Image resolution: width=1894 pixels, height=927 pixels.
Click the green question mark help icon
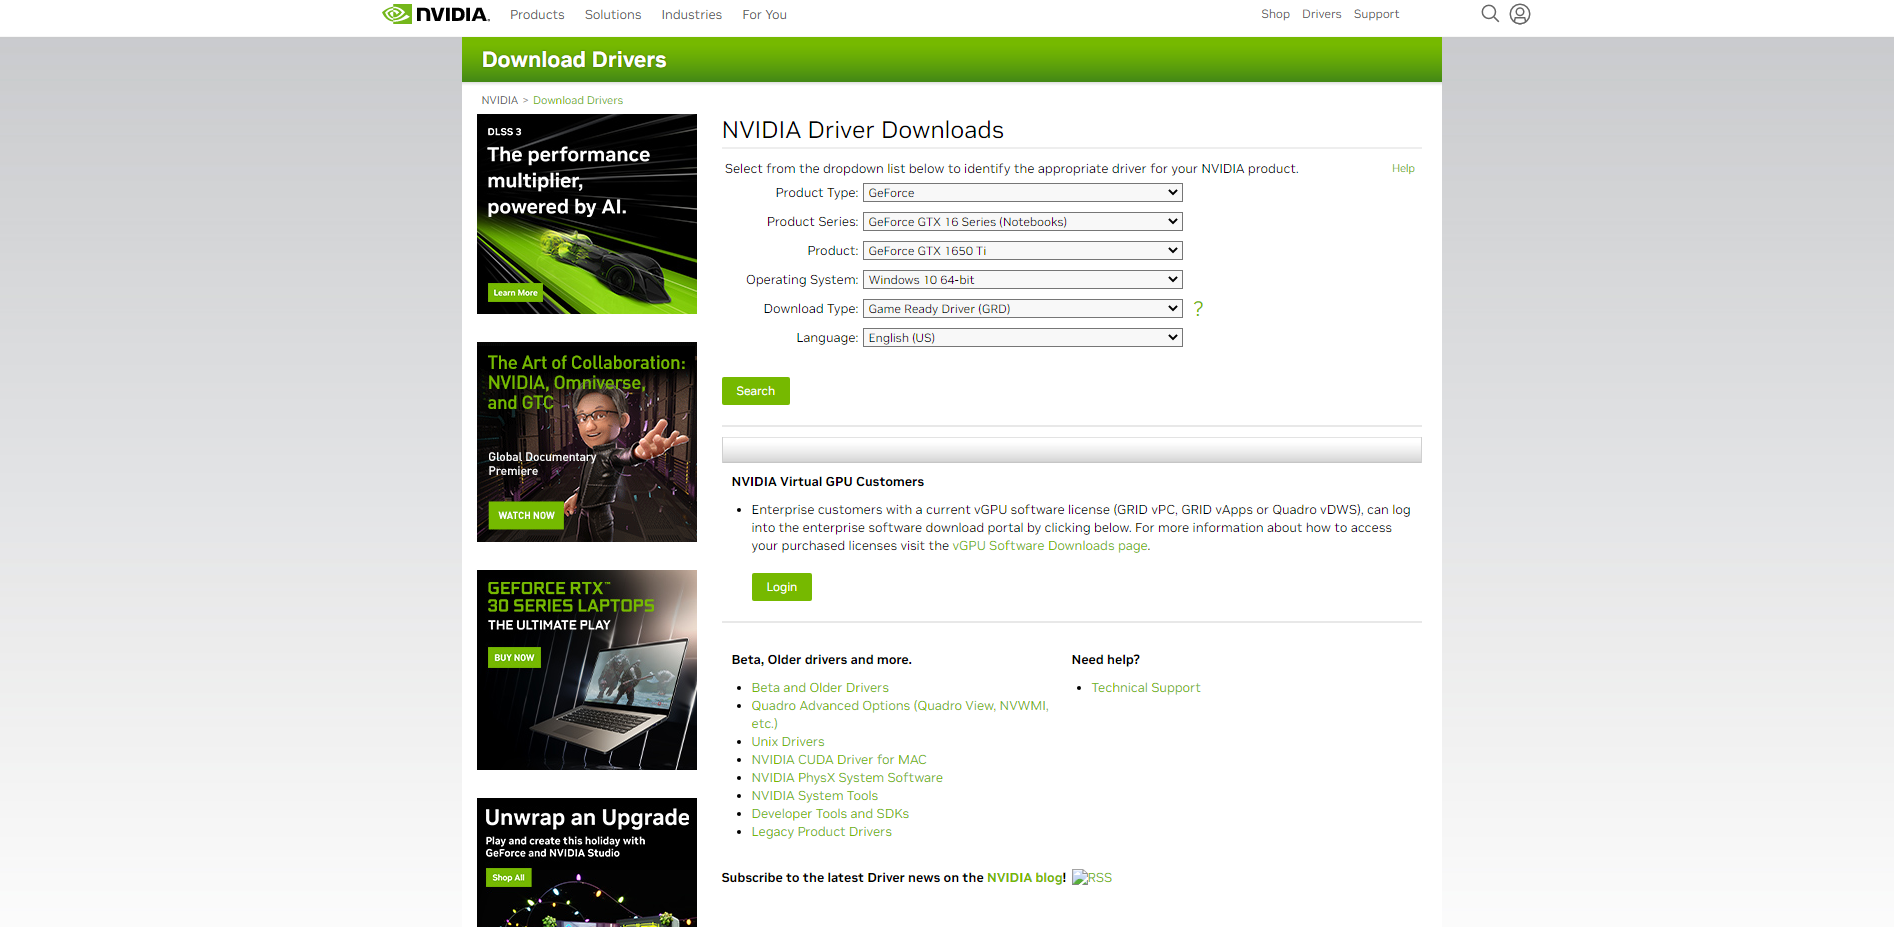pos(1198,309)
